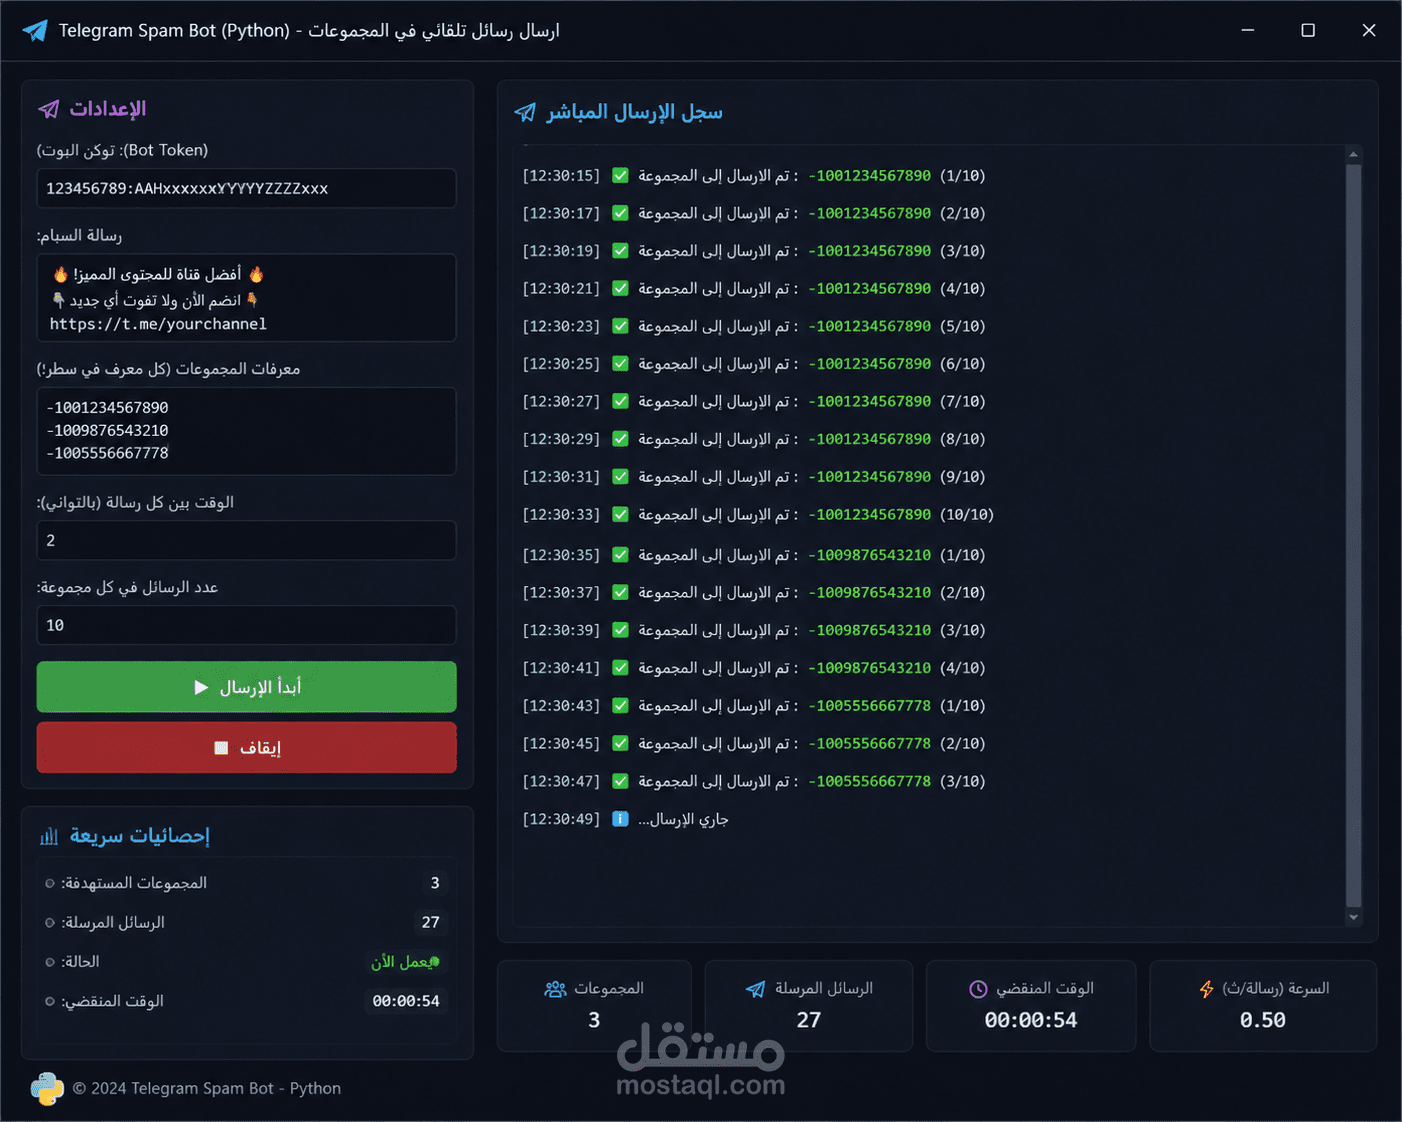Screen dimensions: 1402x1122
Task: Click the https://t.me/yourchannel link text
Action: point(158,324)
